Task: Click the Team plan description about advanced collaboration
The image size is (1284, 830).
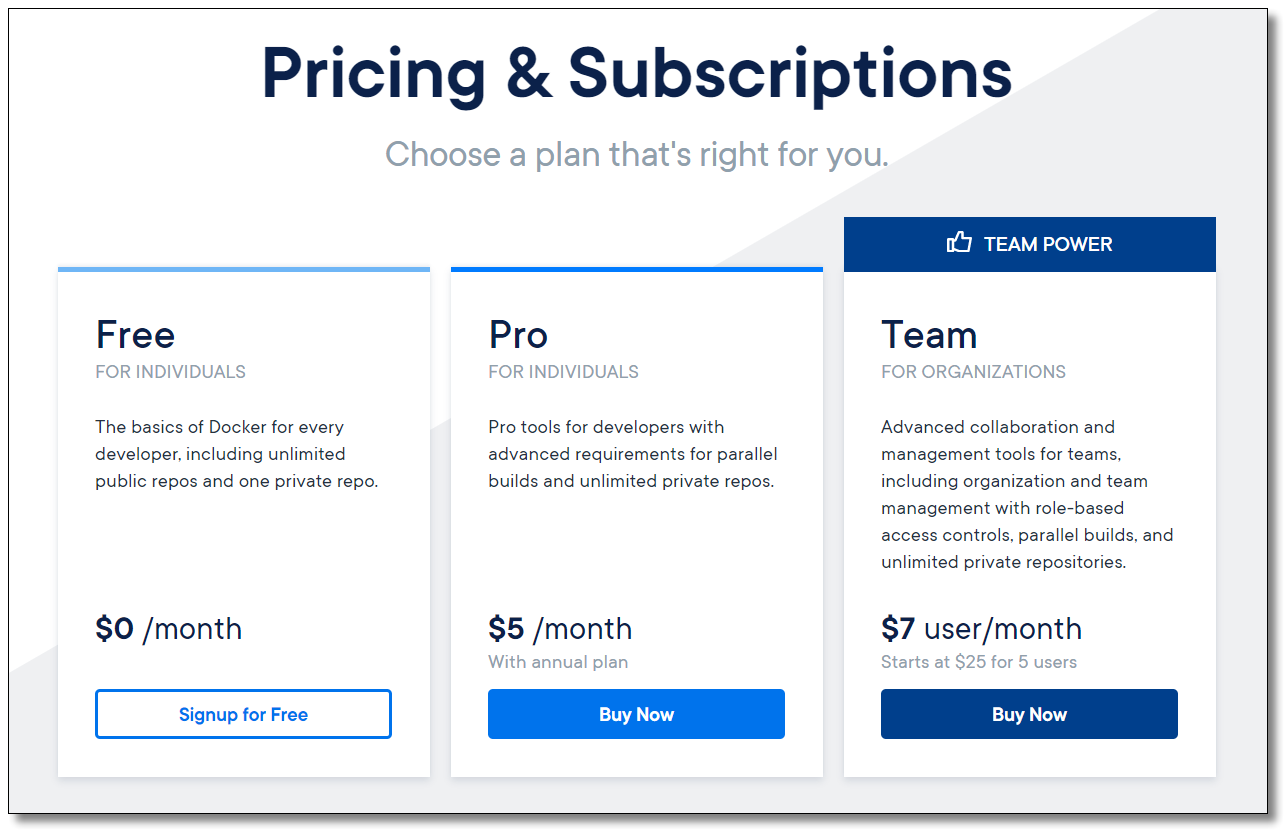Action: click(1027, 494)
